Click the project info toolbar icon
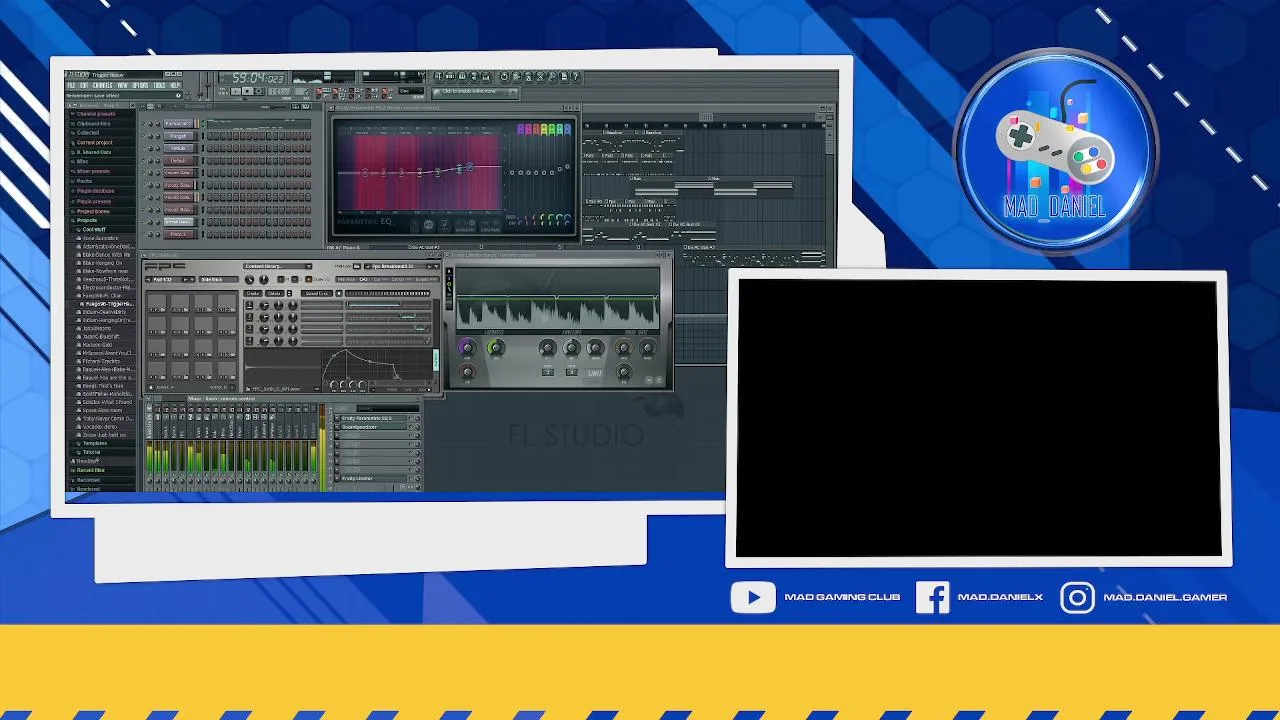Viewport: 1280px width, 720px height. pyautogui.click(x=564, y=76)
